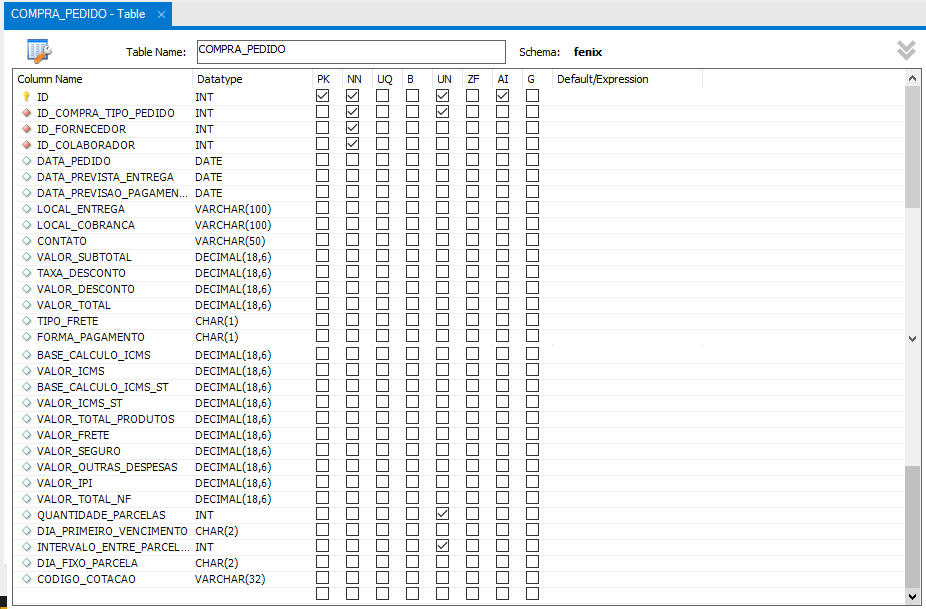Click the diamond icon of VALOR_DESCONTO
Screen dimensions: 926x609
pyautogui.click(x=27, y=288)
